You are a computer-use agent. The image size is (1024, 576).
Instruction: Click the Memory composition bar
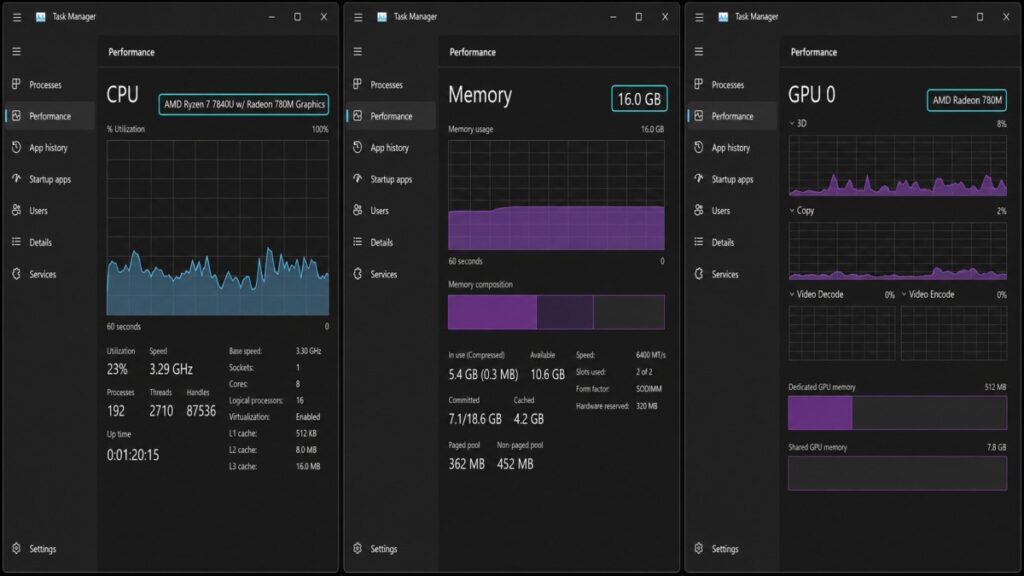556,312
